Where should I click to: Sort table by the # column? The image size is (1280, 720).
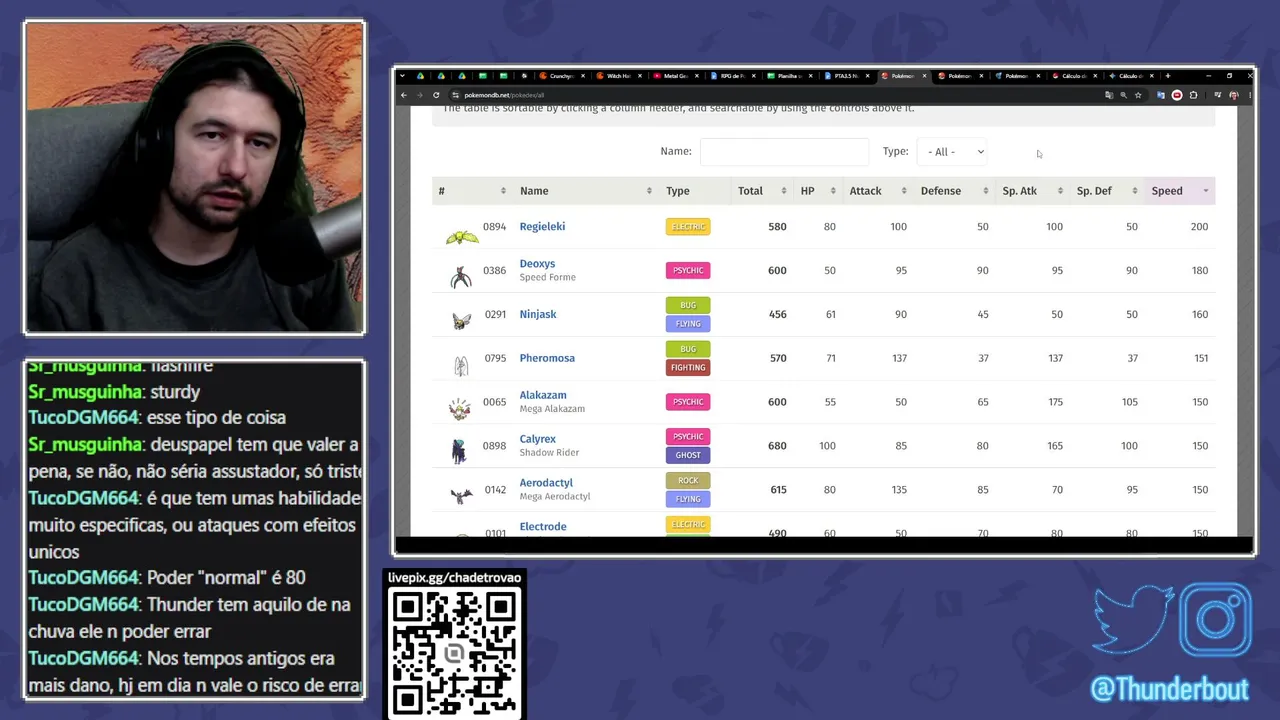coord(472,191)
